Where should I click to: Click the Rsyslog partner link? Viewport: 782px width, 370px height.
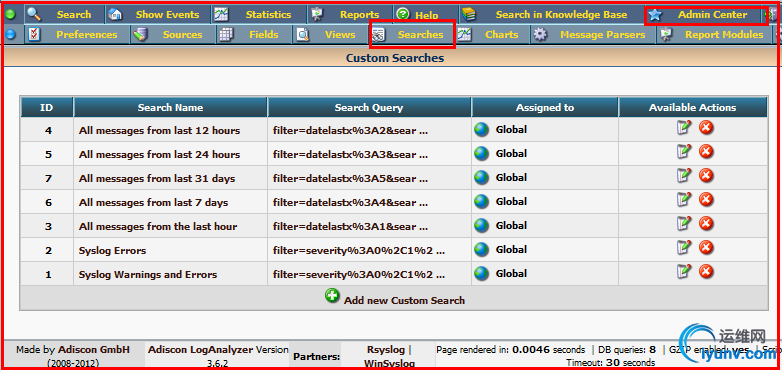(386, 350)
